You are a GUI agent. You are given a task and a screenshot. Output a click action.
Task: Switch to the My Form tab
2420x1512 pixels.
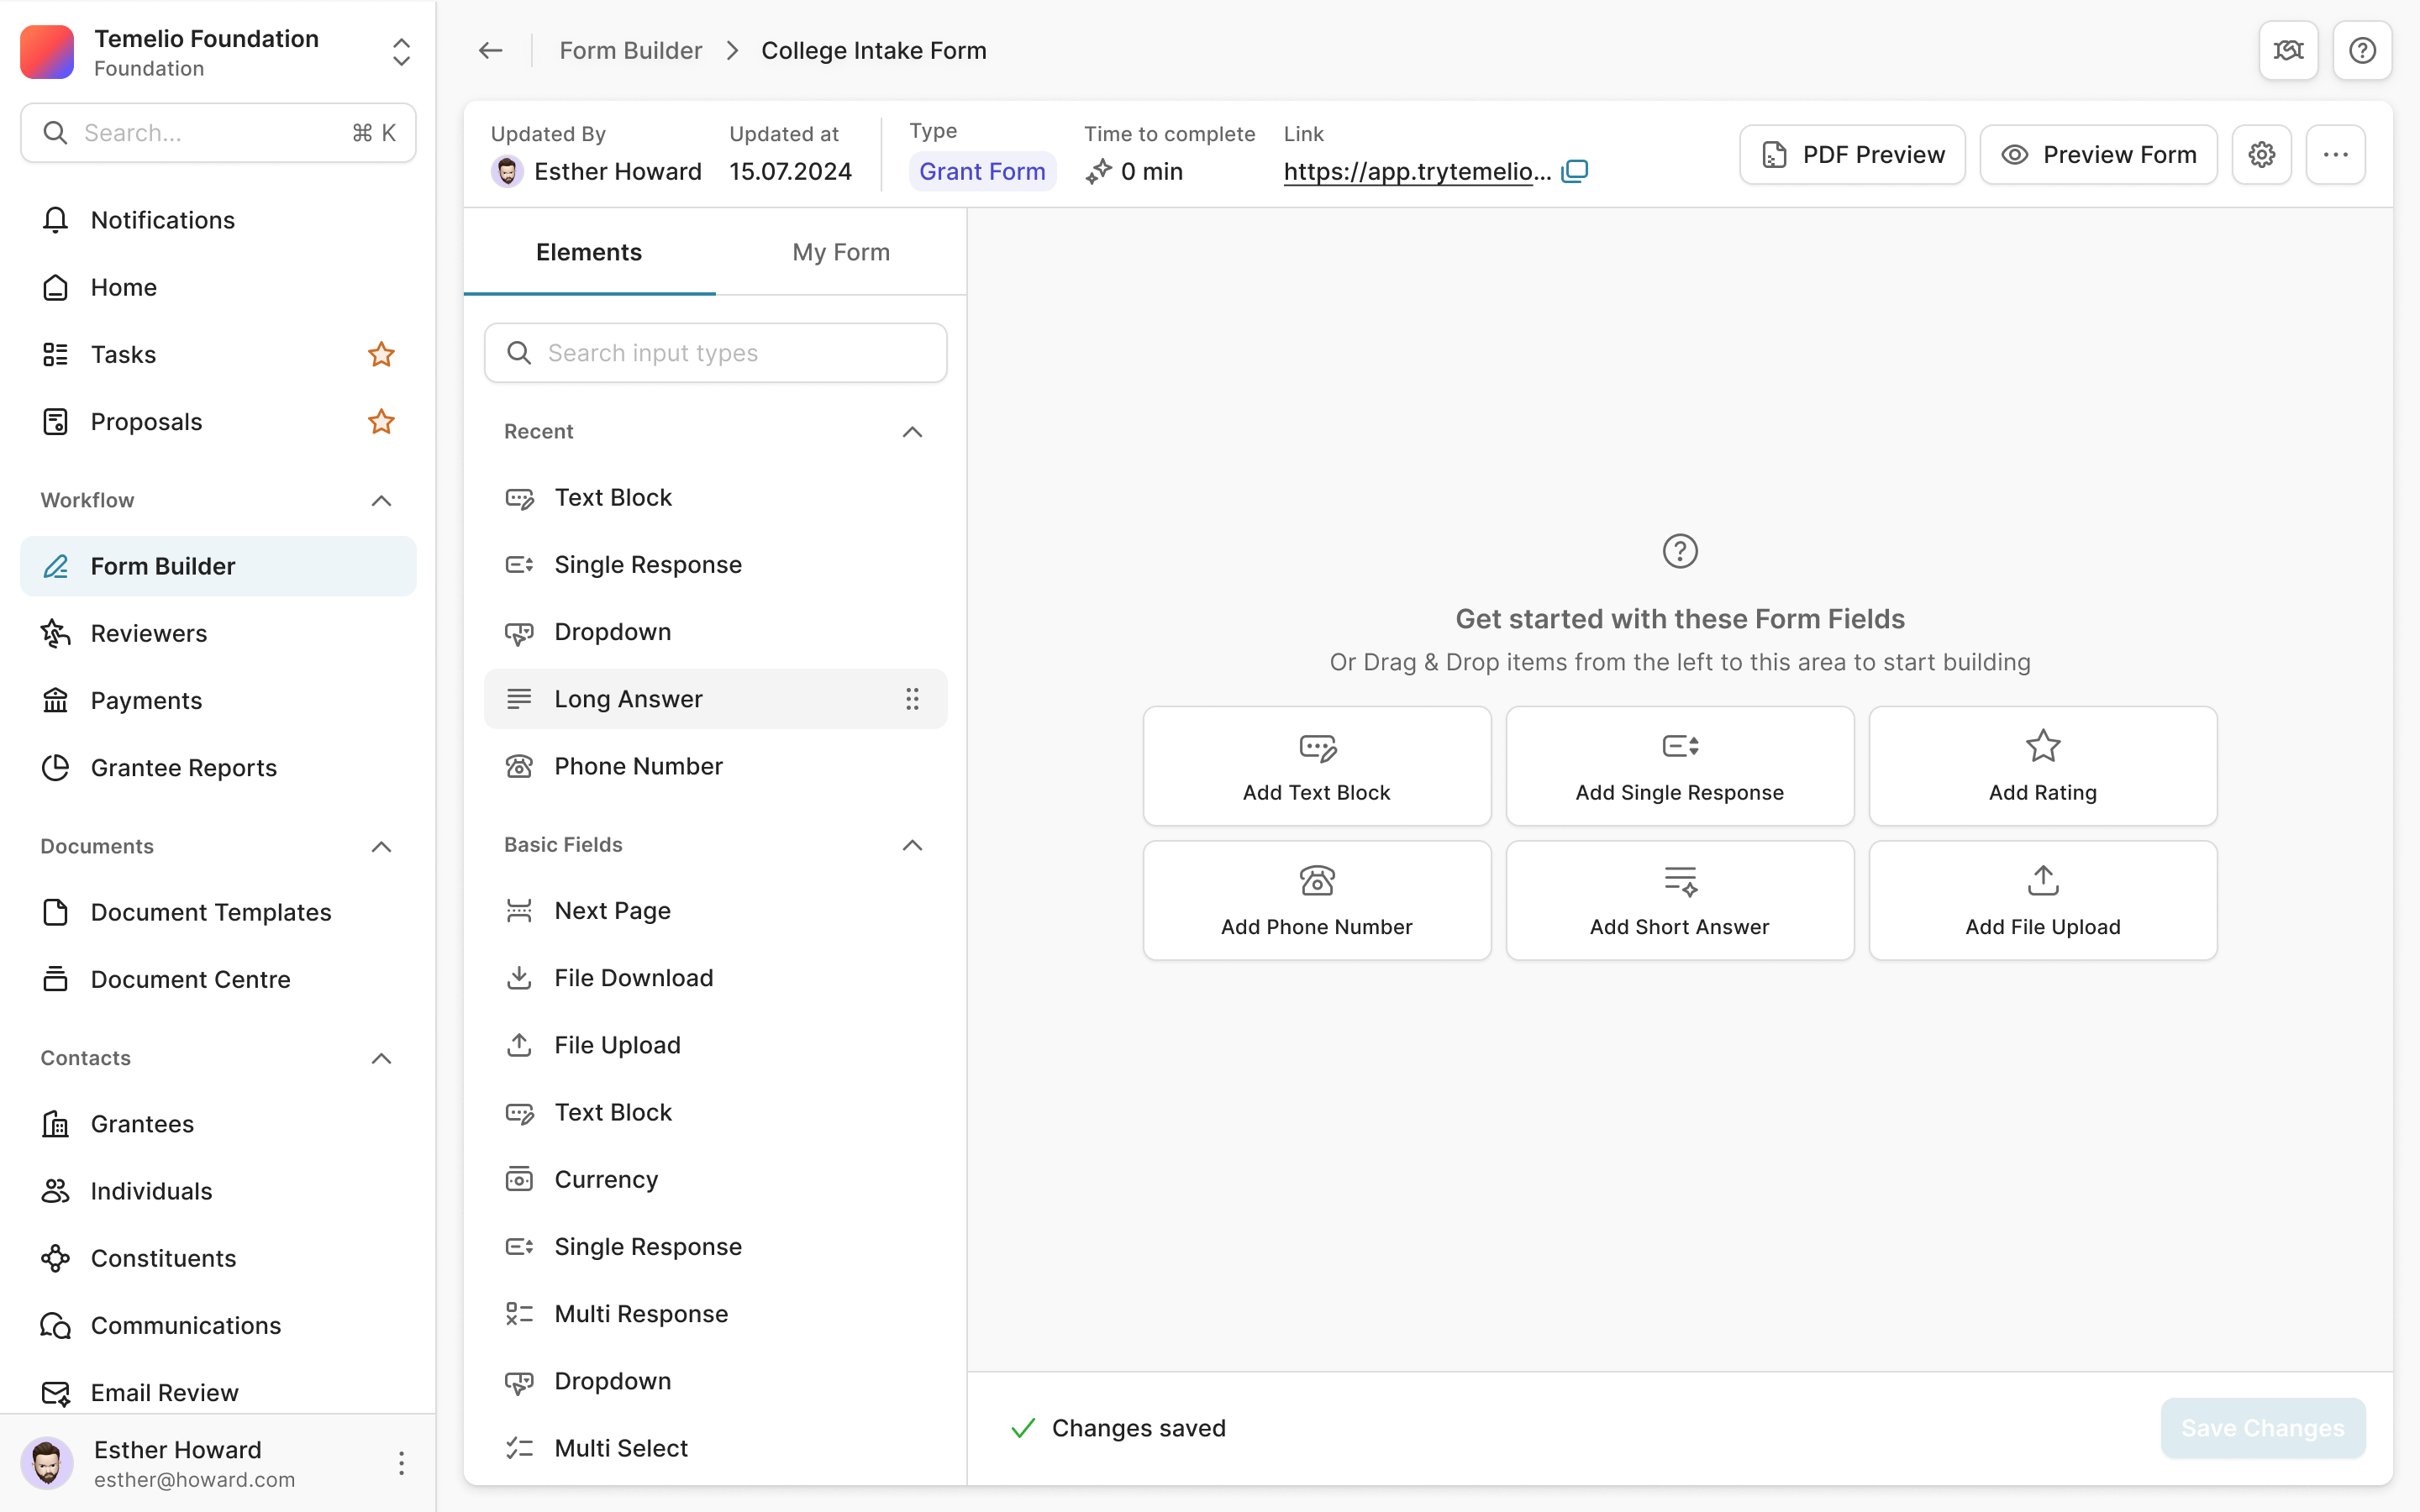click(x=840, y=252)
